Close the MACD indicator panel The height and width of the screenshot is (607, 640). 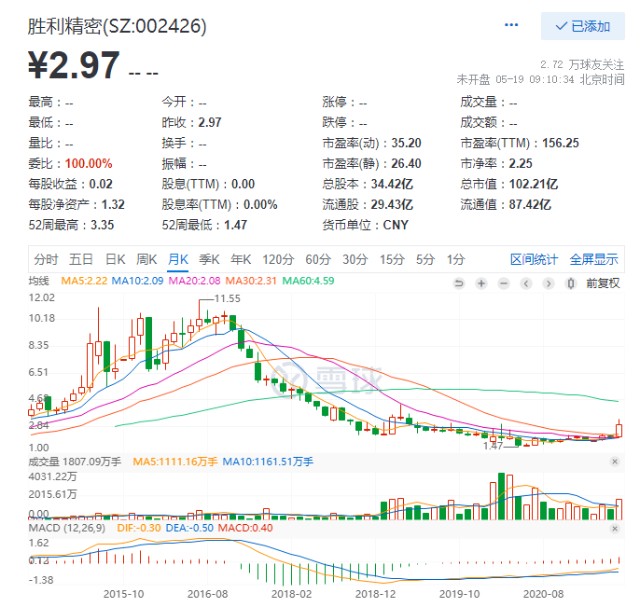pos(614,529)
